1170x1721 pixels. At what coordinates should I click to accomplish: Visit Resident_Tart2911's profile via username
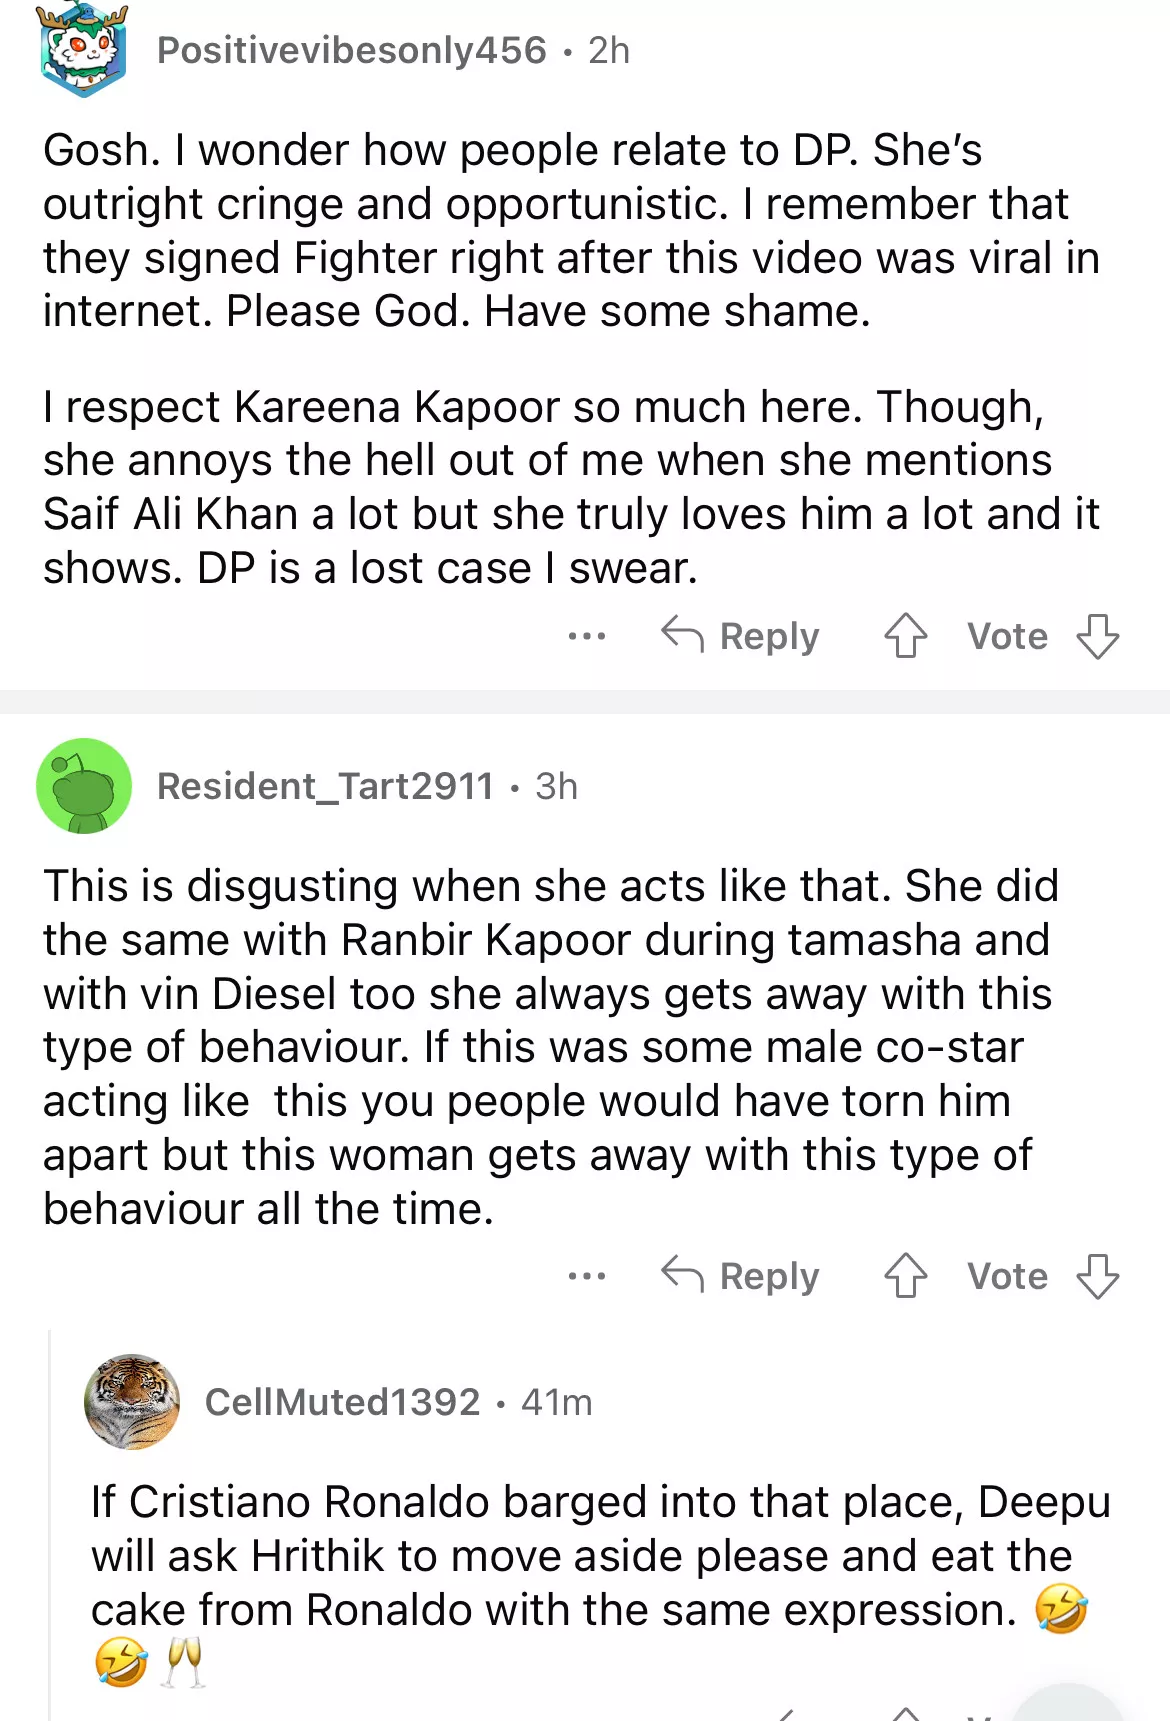tap(325, 786)
